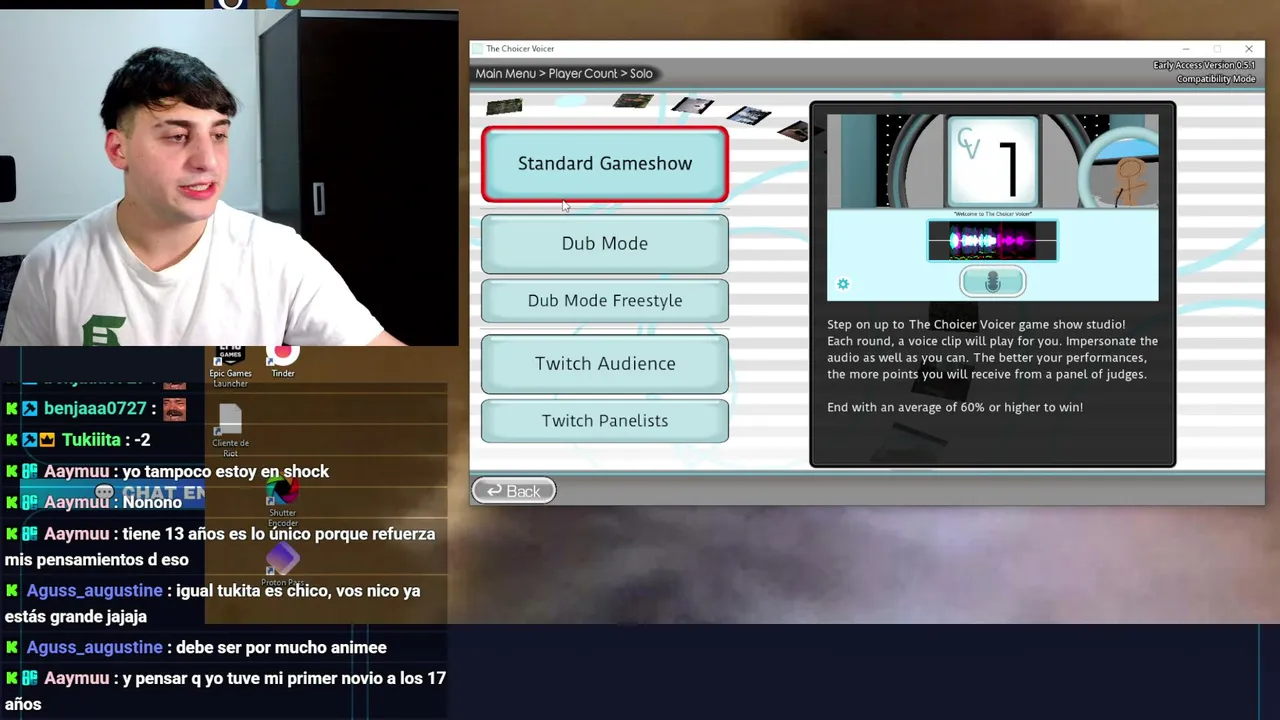Open the Twitch Panelists mode
The height and width of the screenshot is (720, 1280).
point(605,420)
